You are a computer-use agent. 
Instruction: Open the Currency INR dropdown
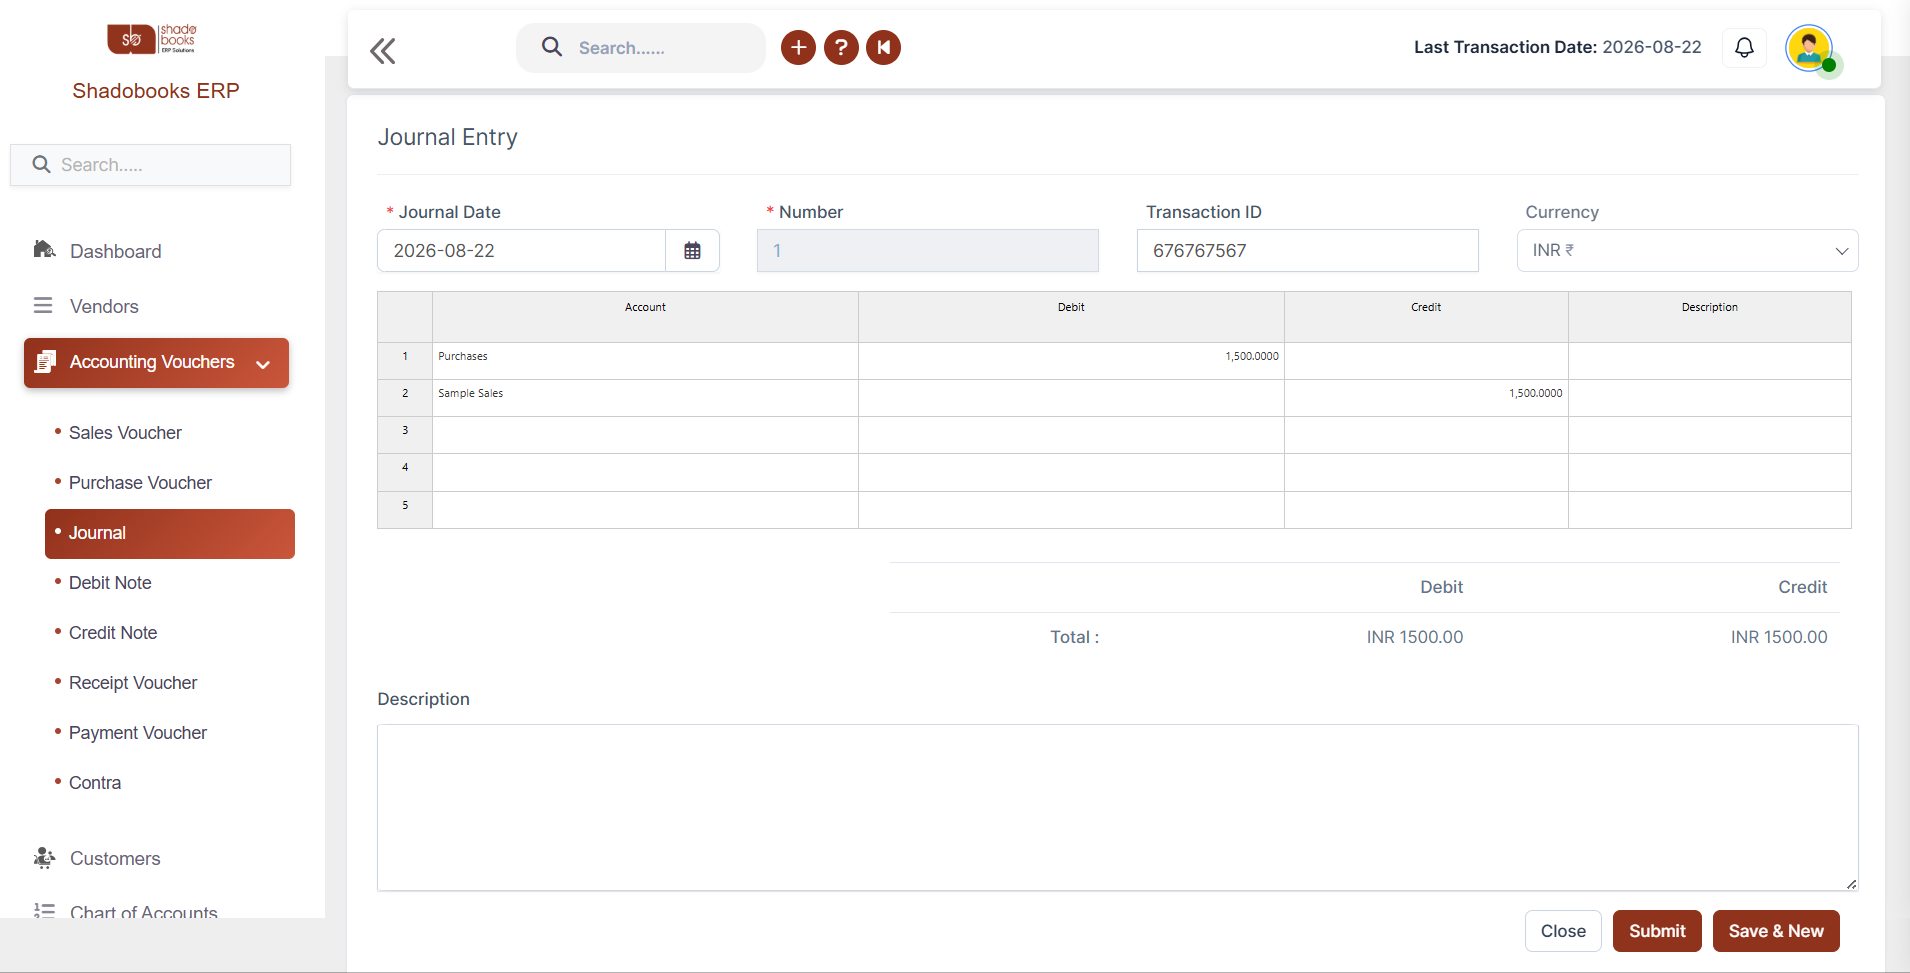[x=1687, y=250]
